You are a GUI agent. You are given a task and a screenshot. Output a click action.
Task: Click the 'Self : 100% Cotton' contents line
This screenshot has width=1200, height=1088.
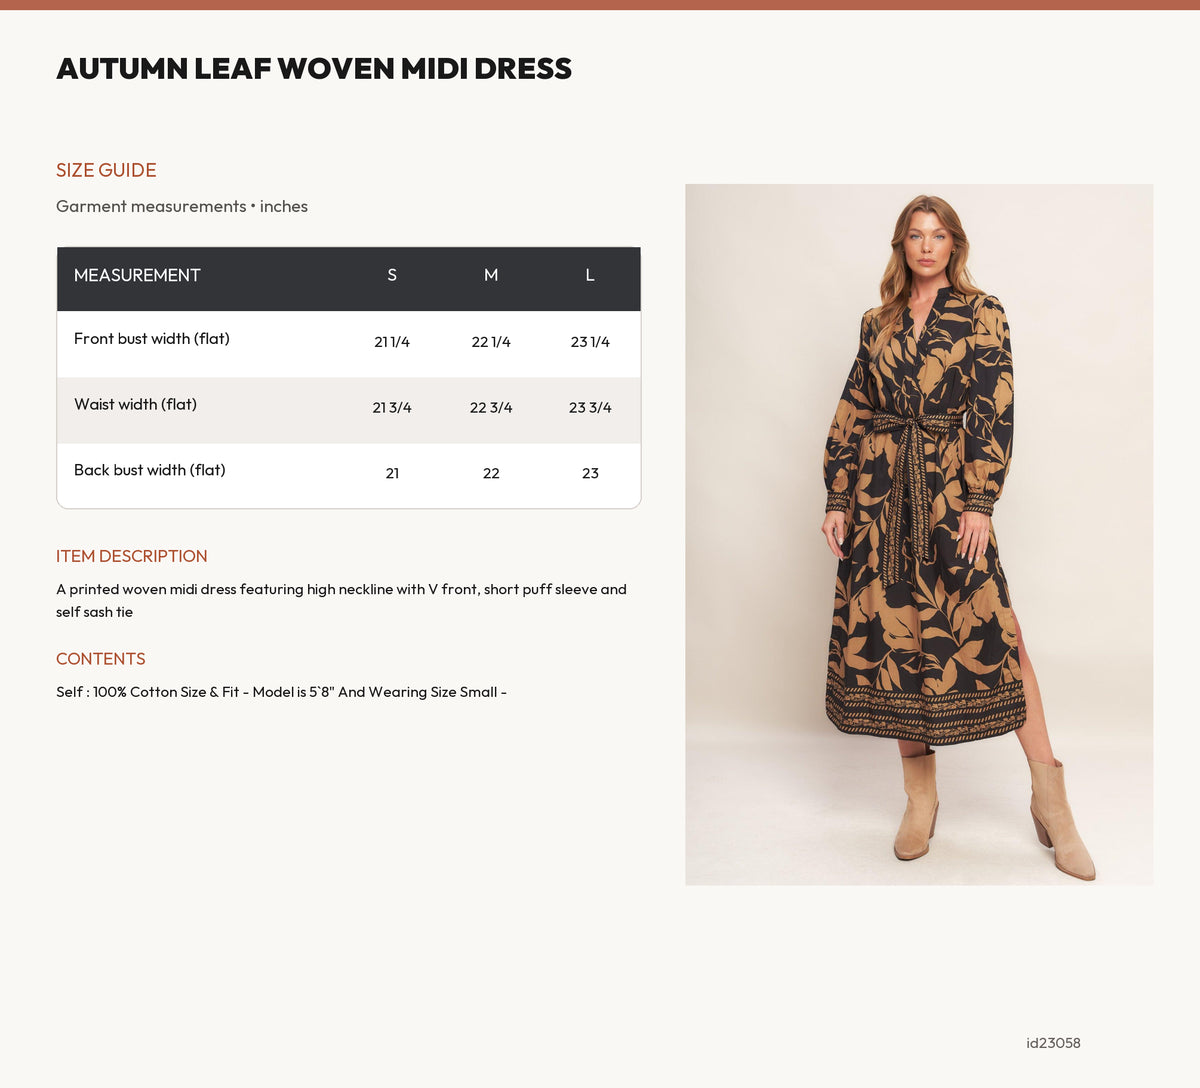[x=282, y=692]
